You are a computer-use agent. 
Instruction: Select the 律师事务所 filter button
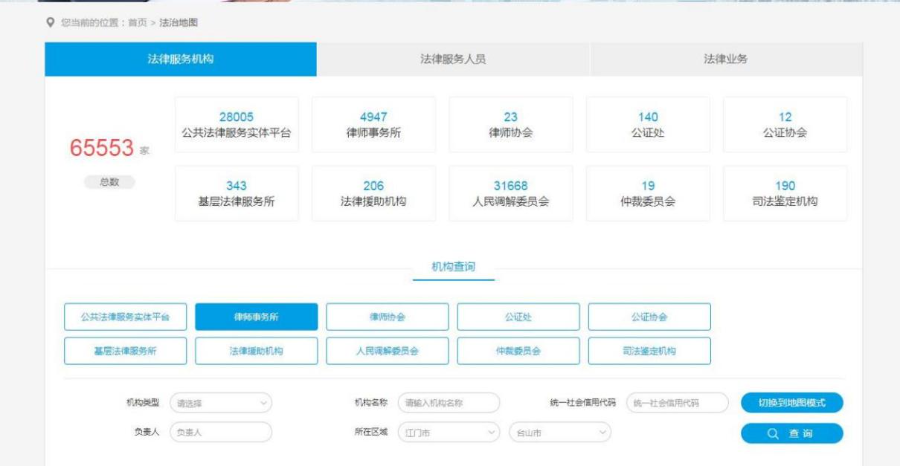256,317
